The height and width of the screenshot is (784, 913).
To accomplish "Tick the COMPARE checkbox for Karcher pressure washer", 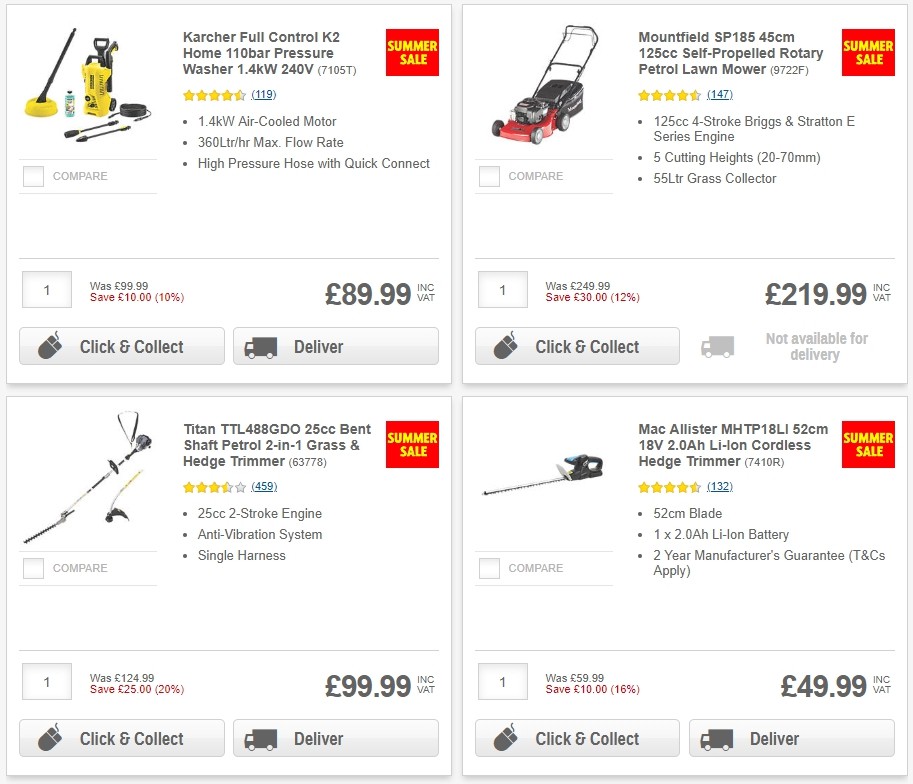I will [32, 176].
